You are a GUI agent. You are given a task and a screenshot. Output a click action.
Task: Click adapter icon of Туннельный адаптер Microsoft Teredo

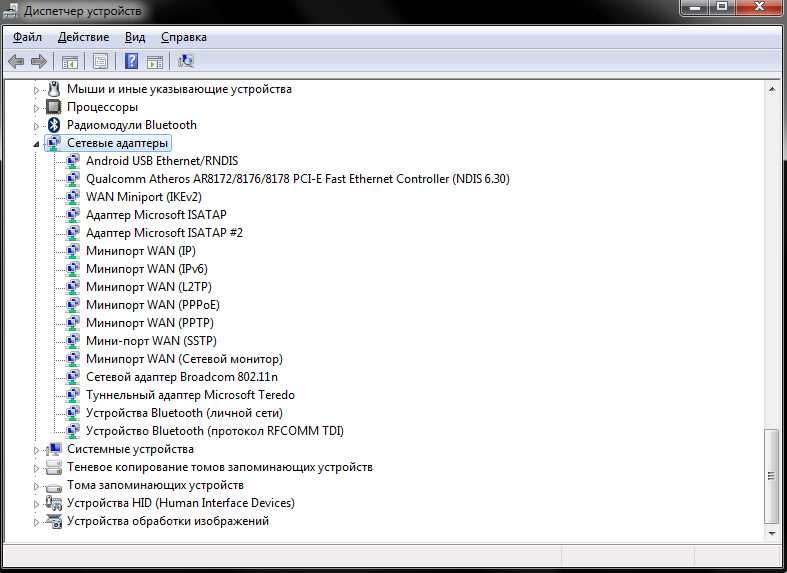point(73,394)
